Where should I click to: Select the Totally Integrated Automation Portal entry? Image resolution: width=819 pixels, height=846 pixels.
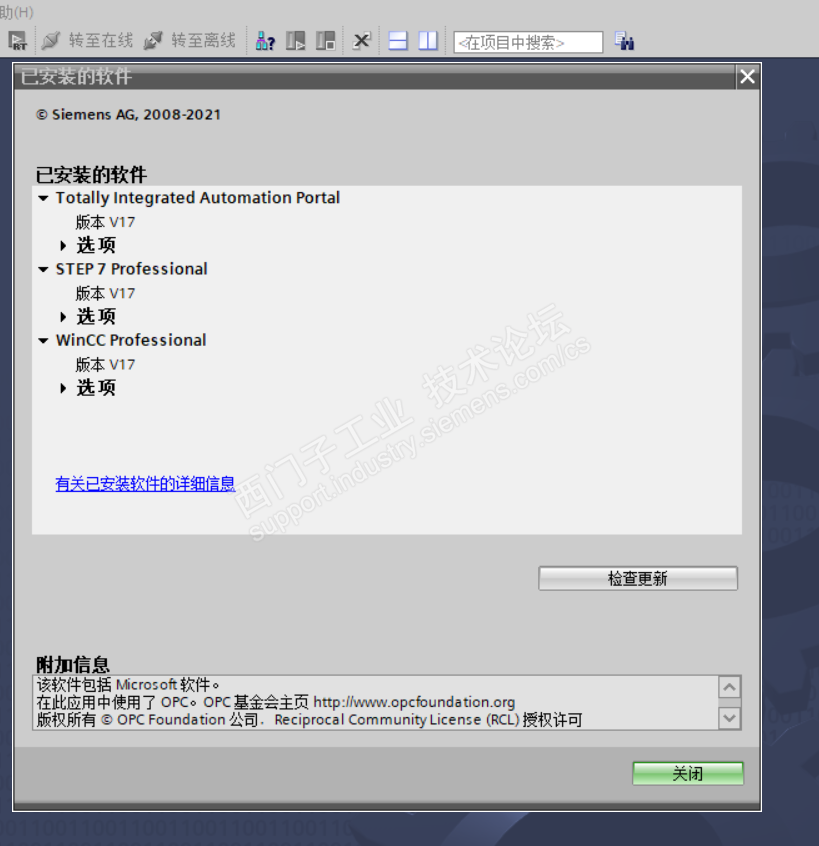click(197, 198)
